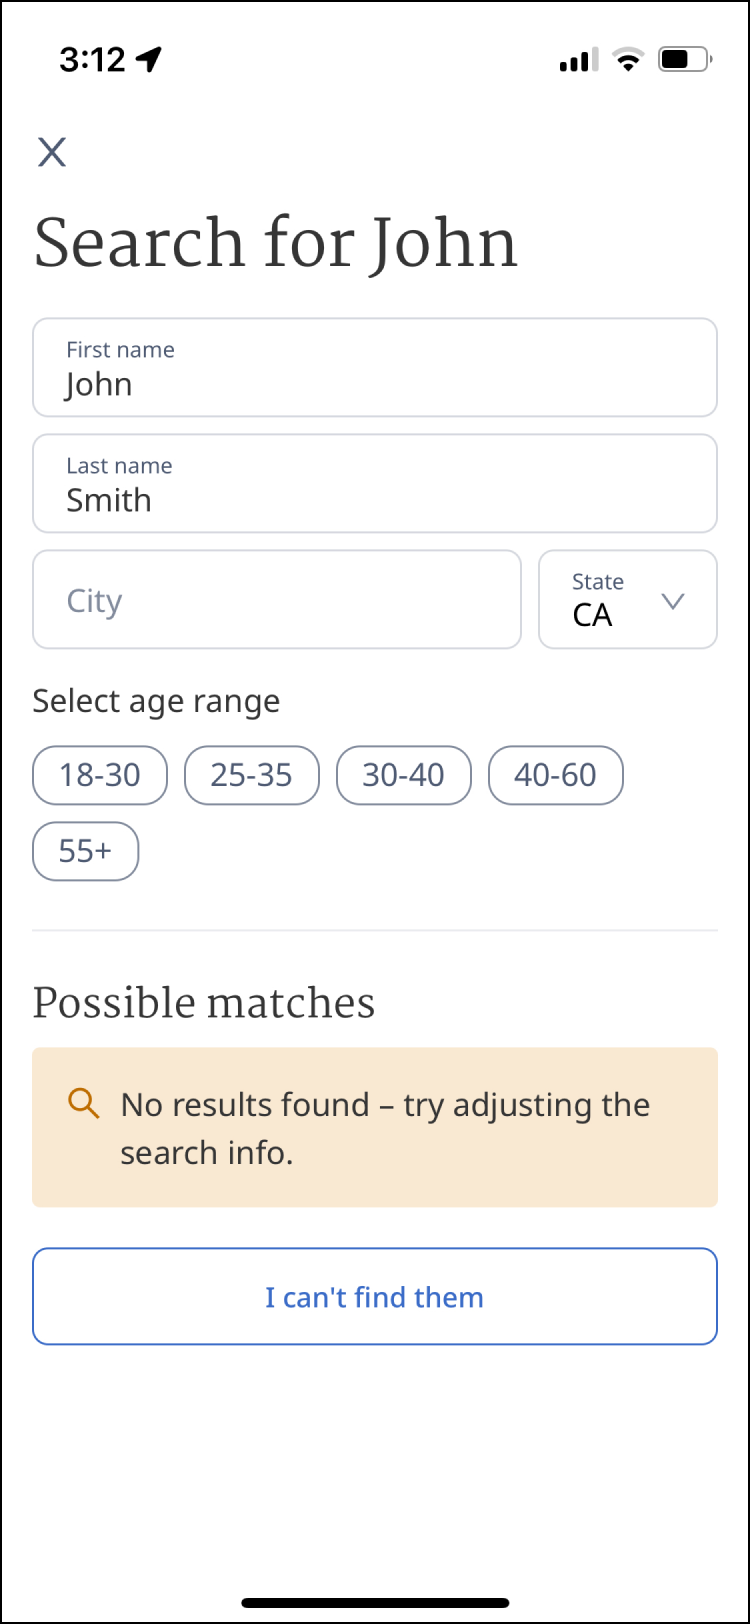This screenshot has width=750, height=1624.
Task: Tap the "No results found" message banner
Action: (x=375, y=1127)
